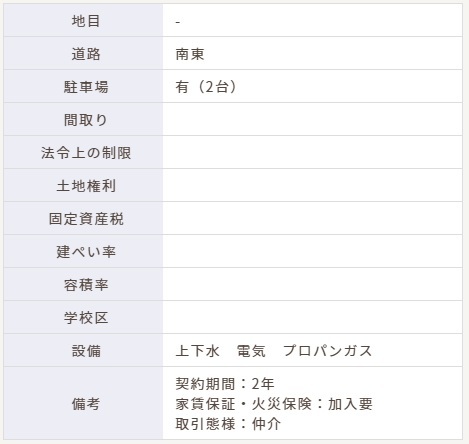Select the 法令上の制限 label
The image size is (469, 444).
86,153
